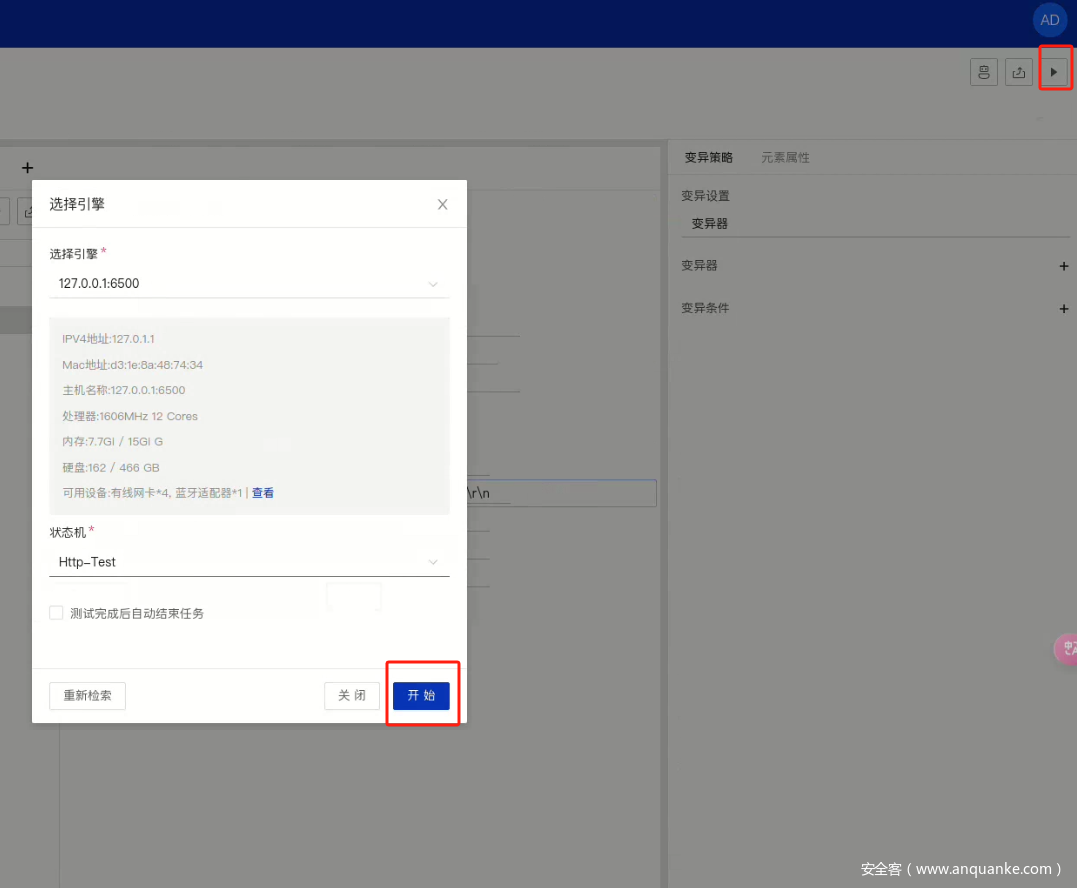
Task: Click the input field containing \r\n
Action: [560, 493]
